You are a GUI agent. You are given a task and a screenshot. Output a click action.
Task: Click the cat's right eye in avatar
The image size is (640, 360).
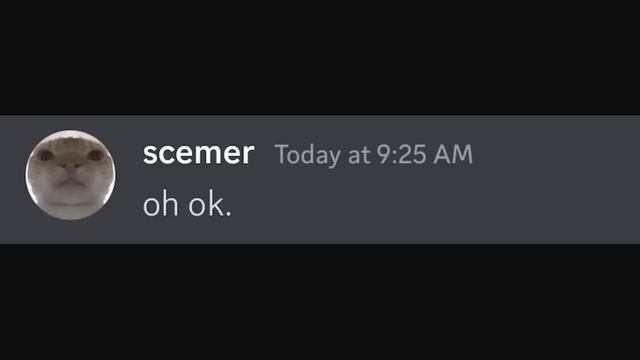96,155
